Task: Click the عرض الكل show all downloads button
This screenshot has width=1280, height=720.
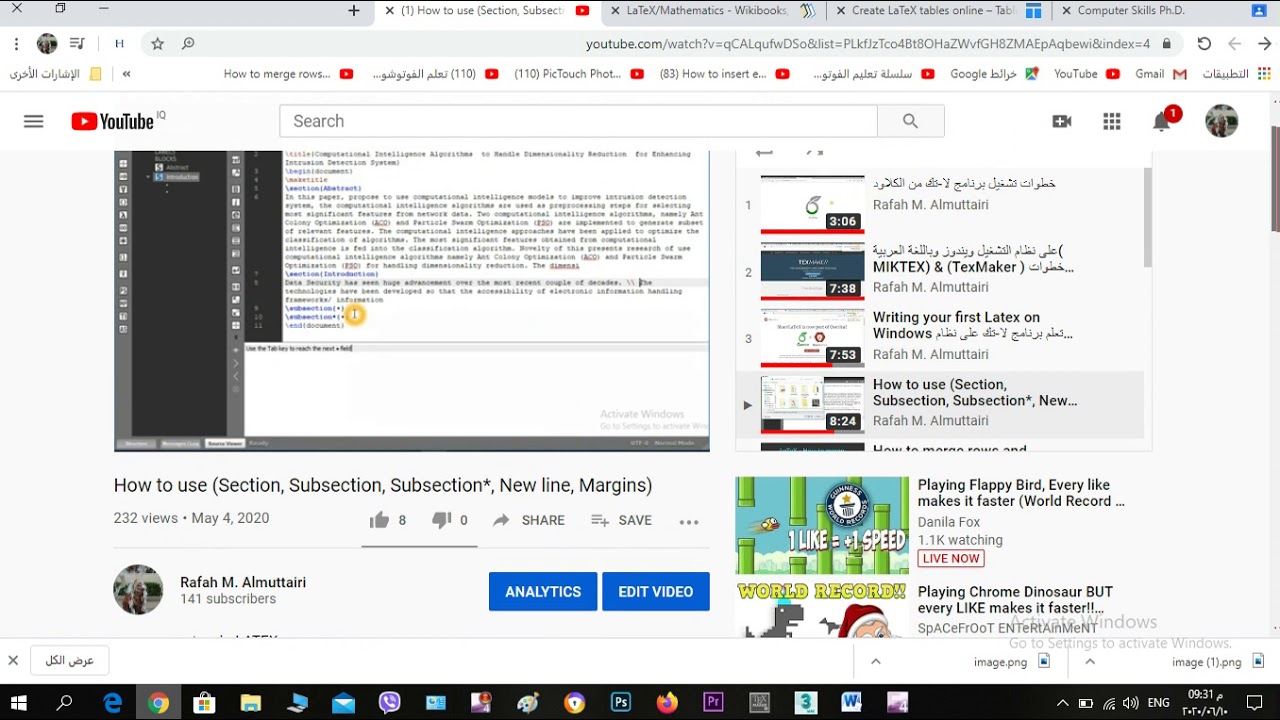Action: [x=69, y=661]
